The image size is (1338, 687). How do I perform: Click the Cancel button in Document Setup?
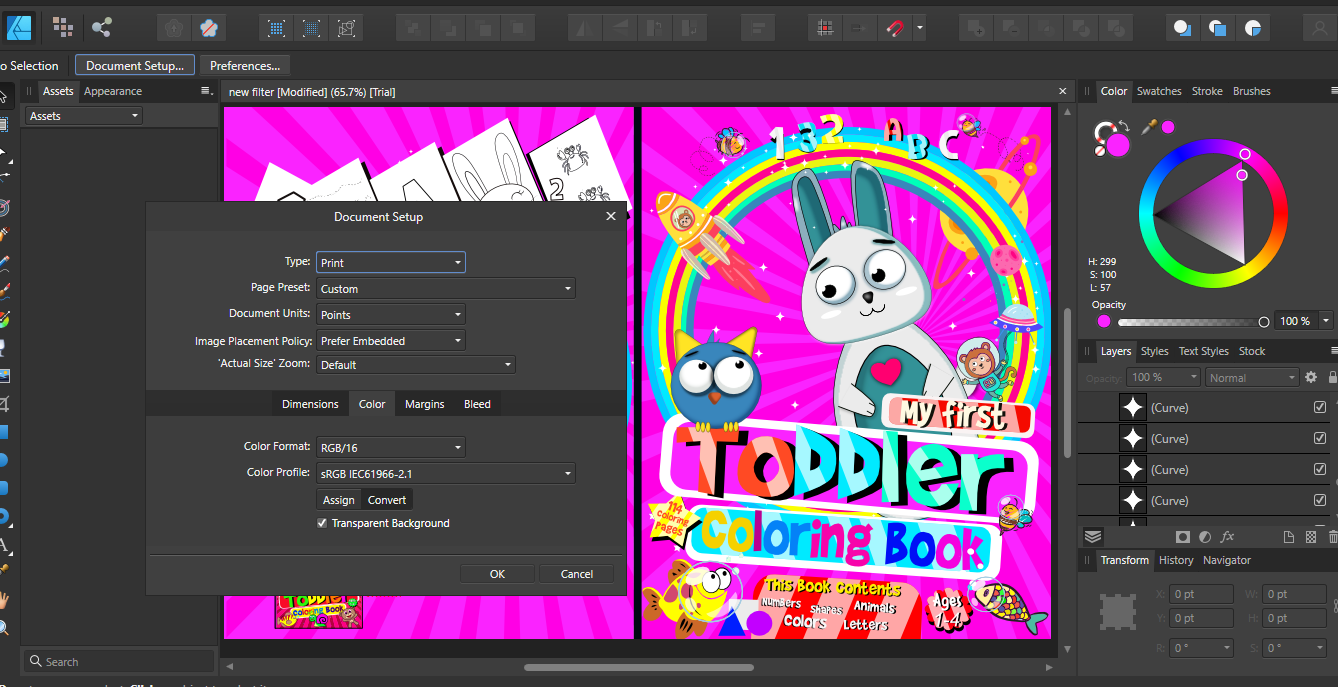click(x=577, y=574)
